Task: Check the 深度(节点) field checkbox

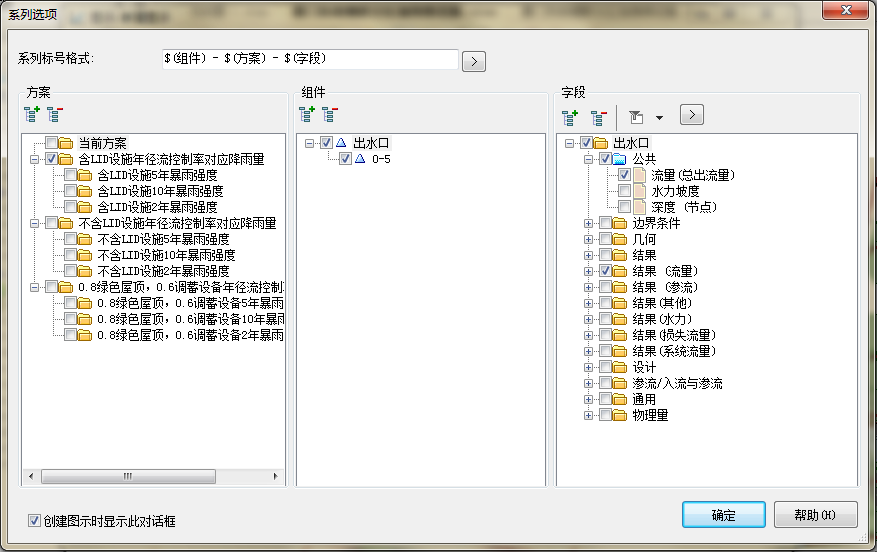Action: click(x=624, y=207)
